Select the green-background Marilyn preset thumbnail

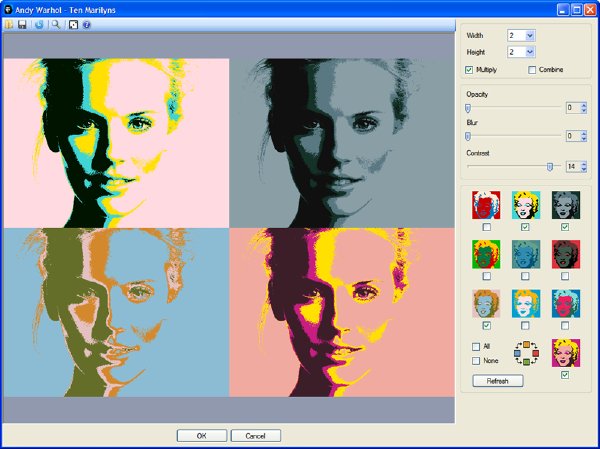[486, 254]
